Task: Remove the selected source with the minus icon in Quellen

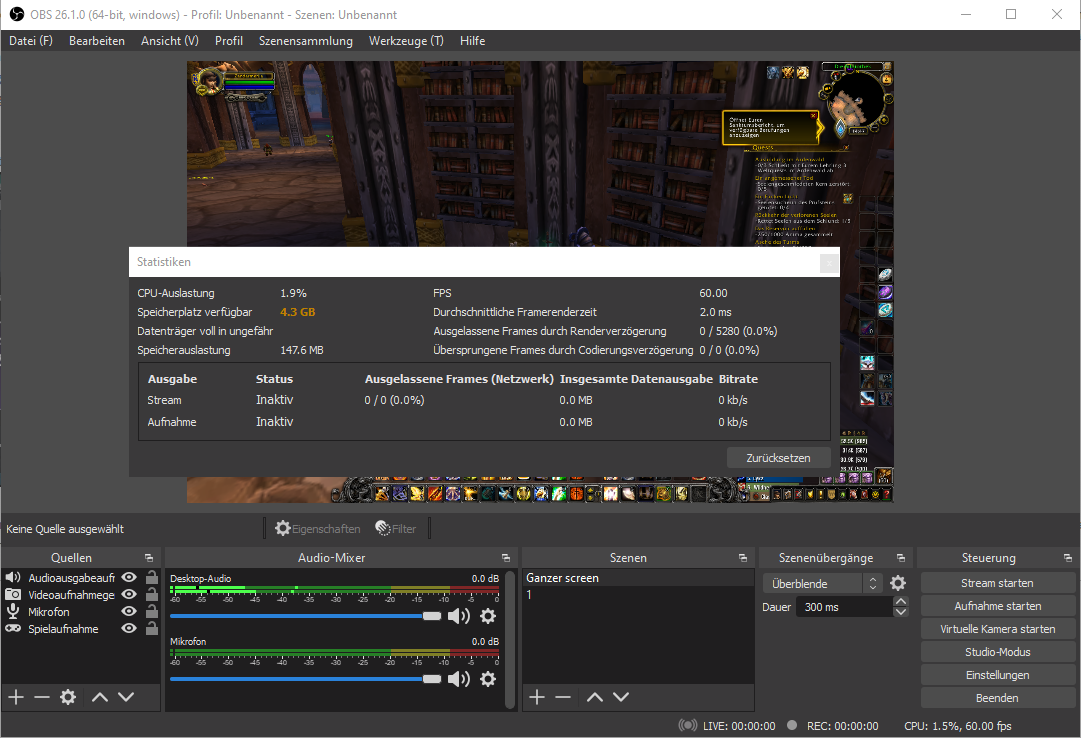Action: point(42,697)
